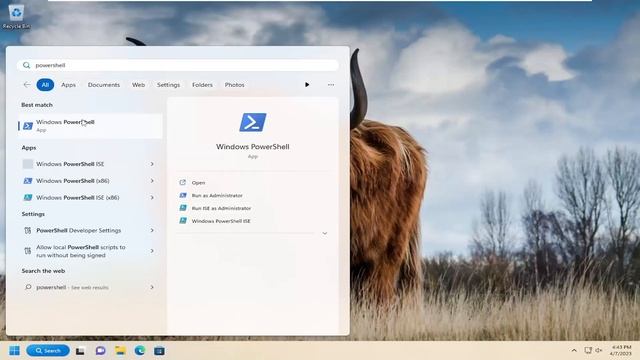Click Open in the PowerShell preview pane
This screenshot has width=640, height=360.
198,183
